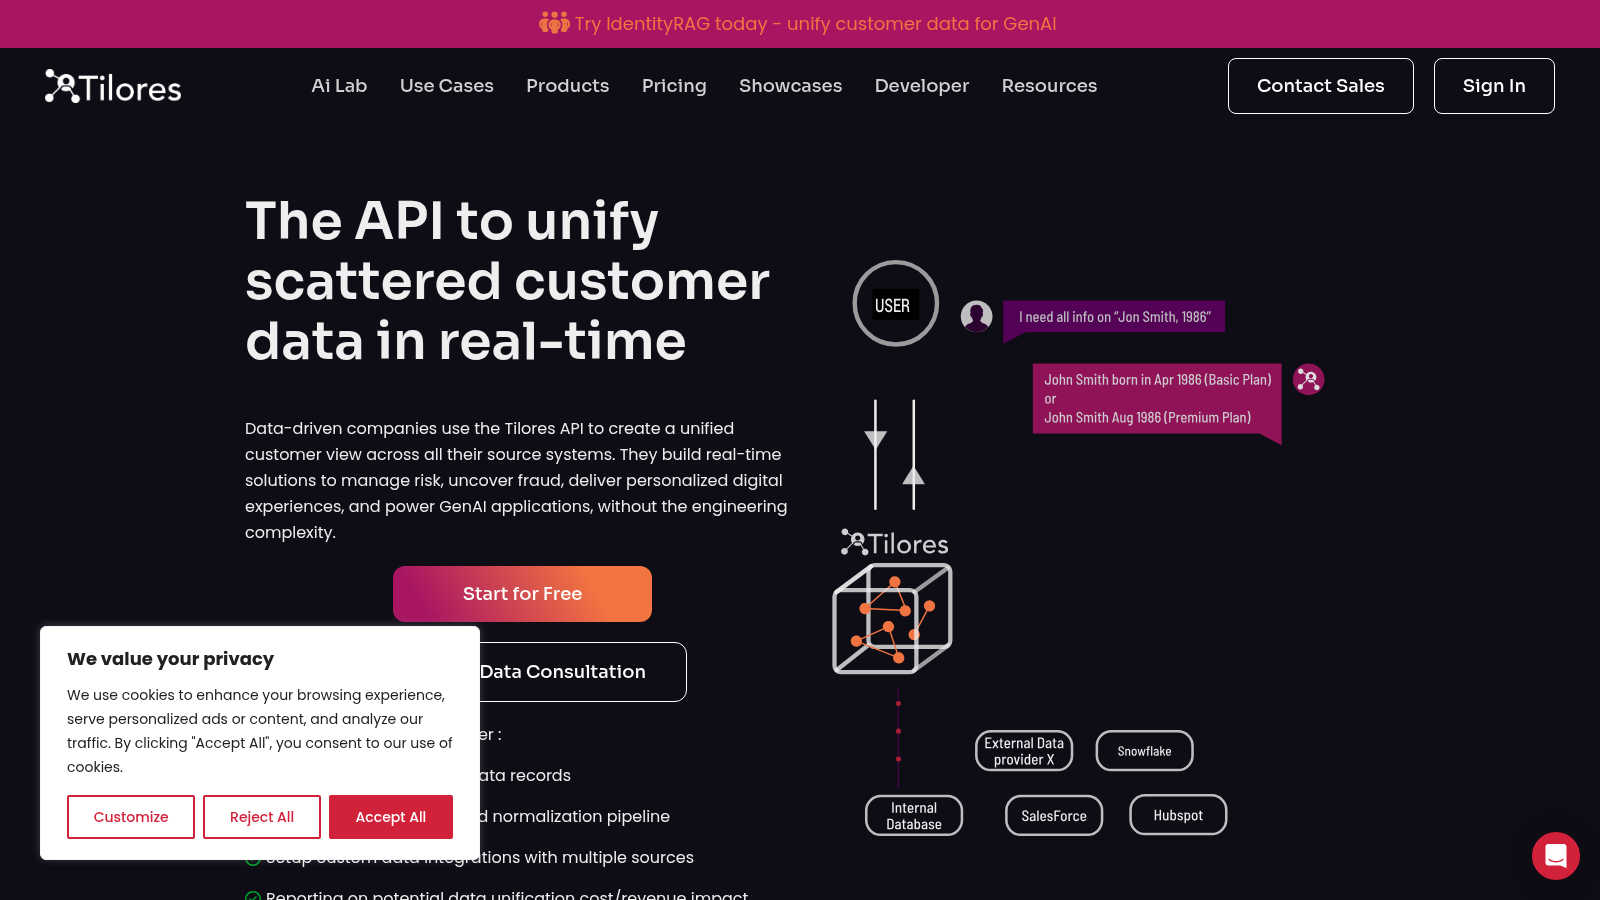Click the External Data provider X node
Viewport: 1600px width, 900px height.
click(x=1024, y=751)
